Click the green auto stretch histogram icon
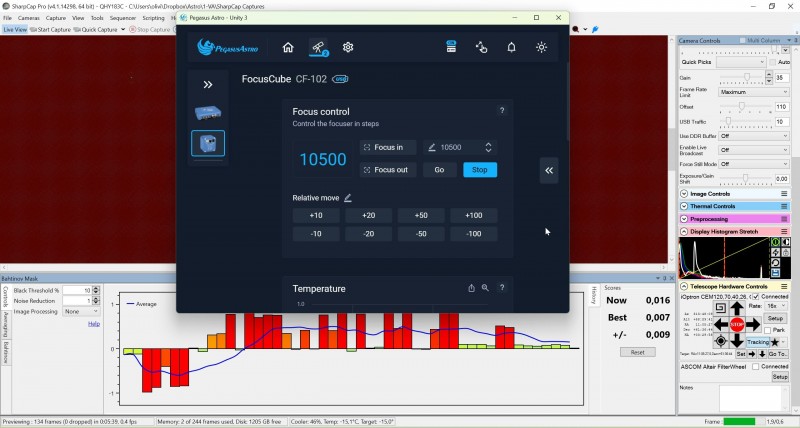Viewport: 800px width, 428px height. 775,242
